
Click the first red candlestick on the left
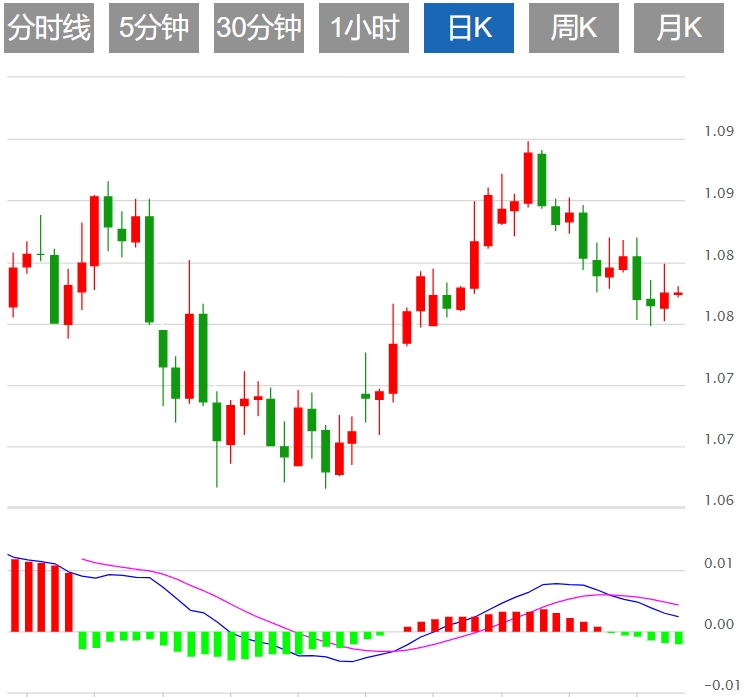coord(13,287)
